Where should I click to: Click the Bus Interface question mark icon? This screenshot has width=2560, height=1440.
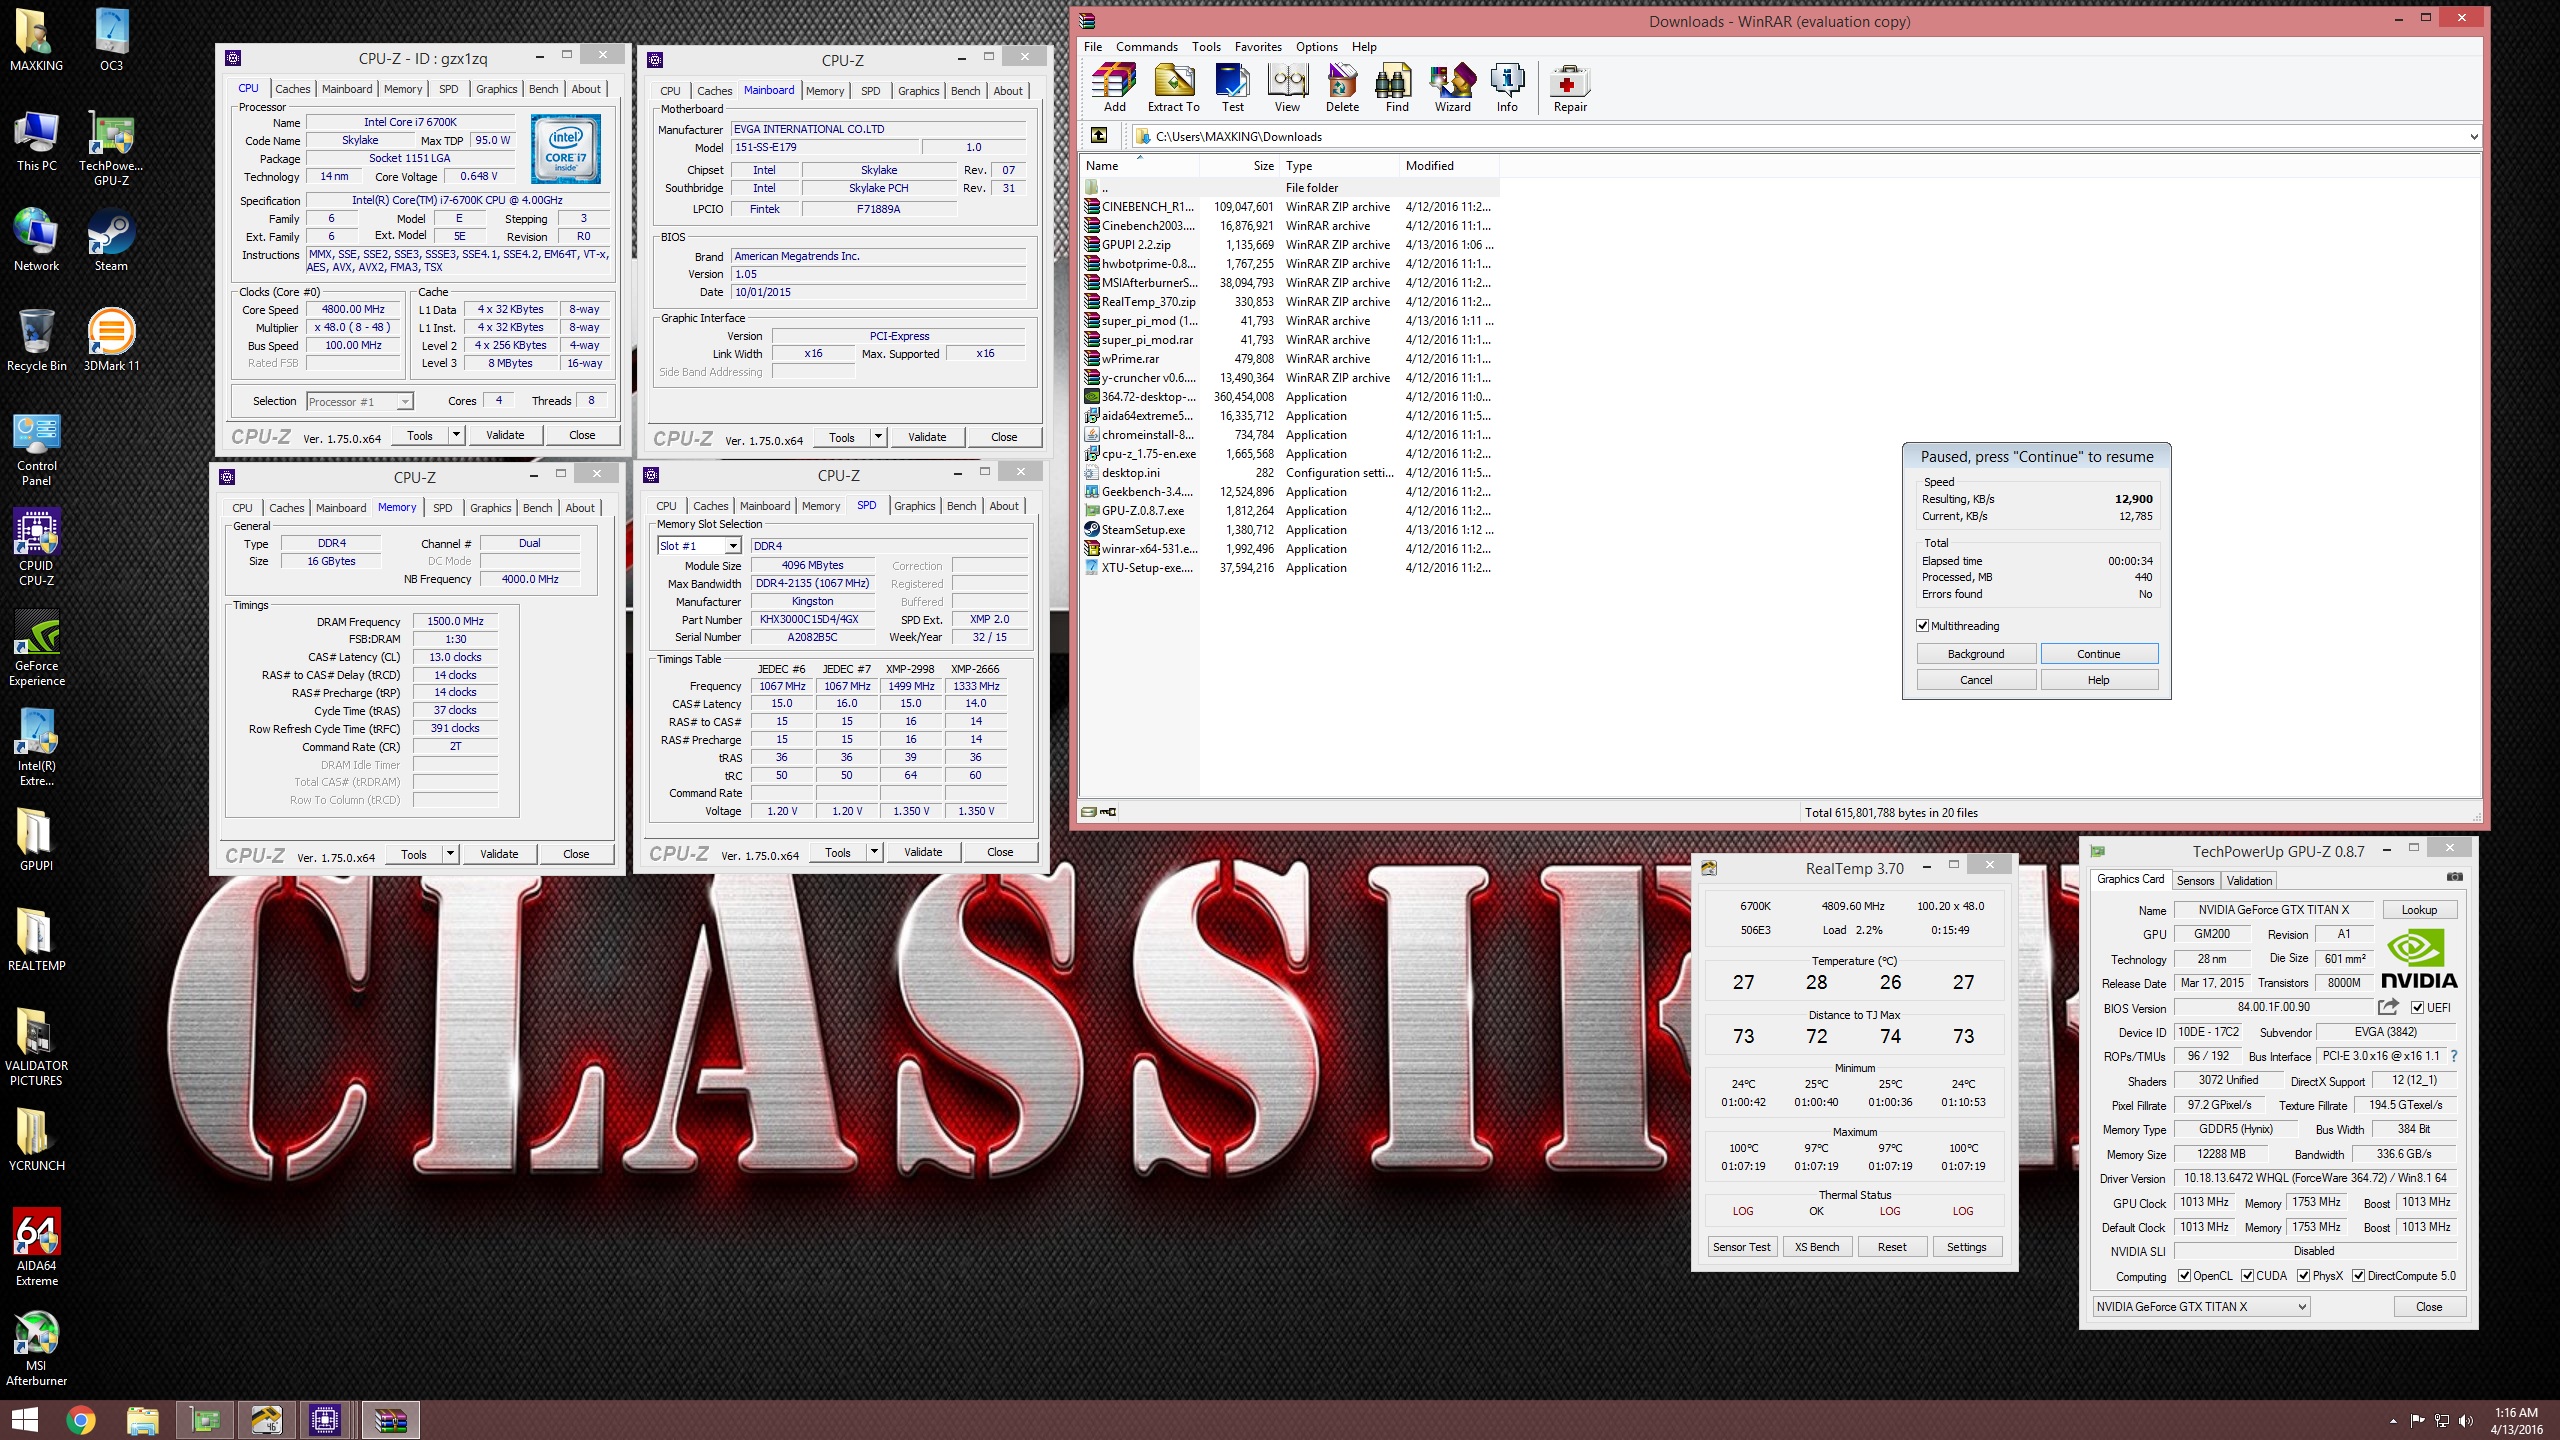2453,1056
